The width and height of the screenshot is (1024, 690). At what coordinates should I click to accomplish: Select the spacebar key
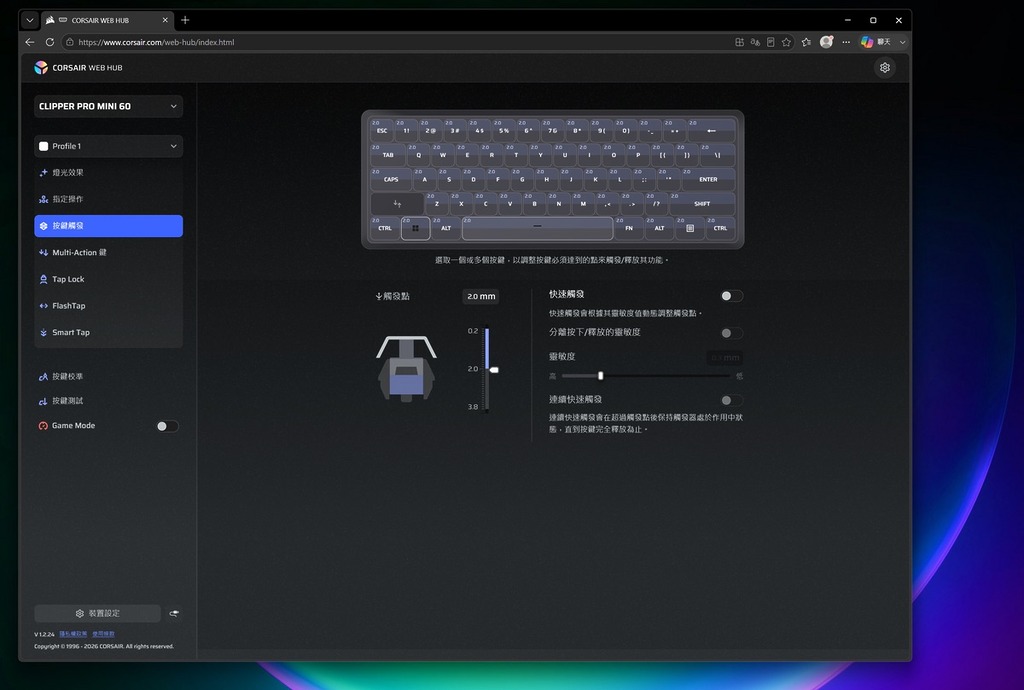[x=537, y=228]
